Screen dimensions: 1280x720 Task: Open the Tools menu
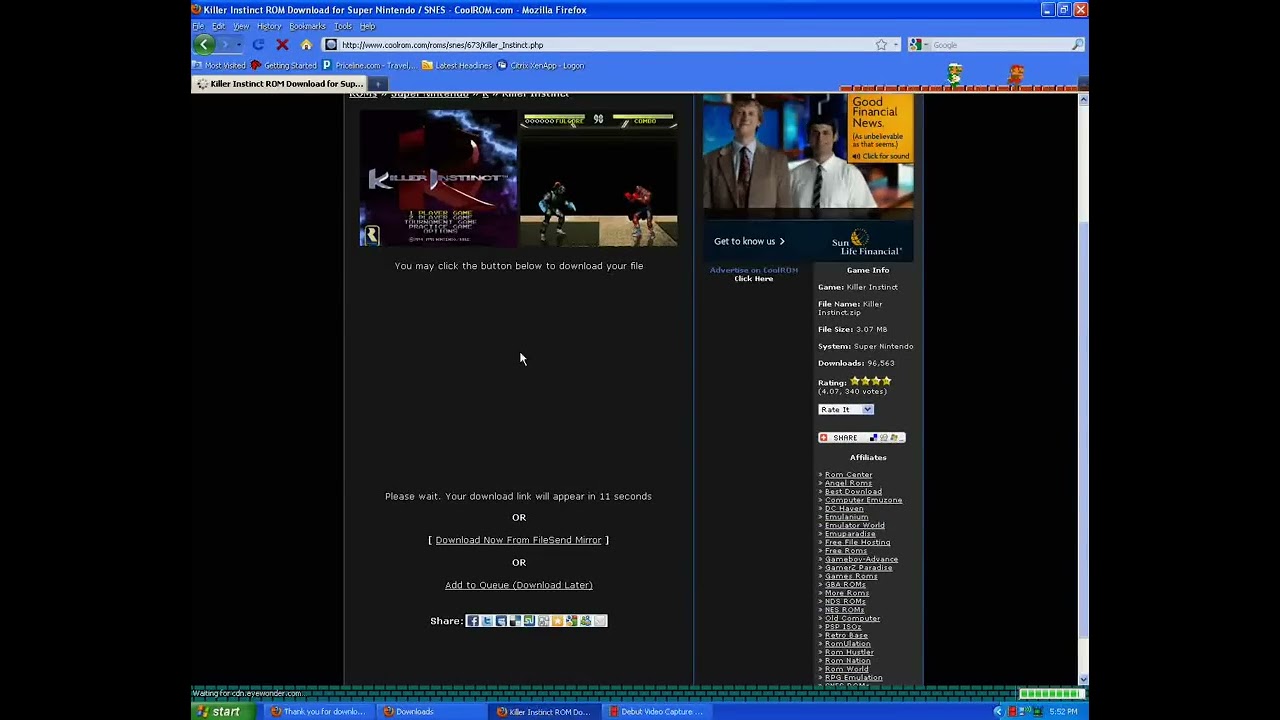point(343,26)
